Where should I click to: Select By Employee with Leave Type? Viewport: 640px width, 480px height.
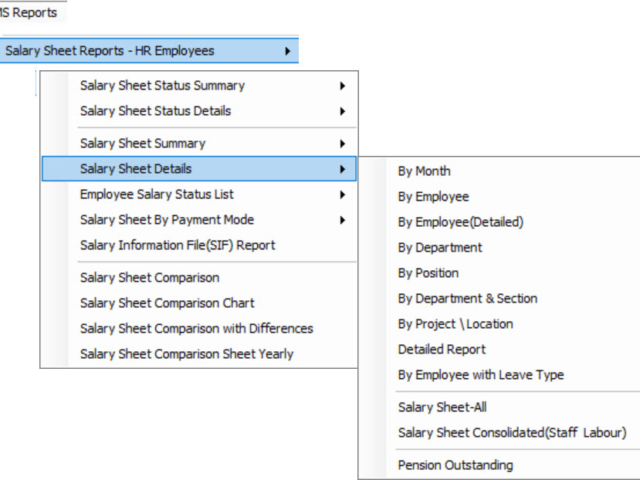click(x=481, y=375)
